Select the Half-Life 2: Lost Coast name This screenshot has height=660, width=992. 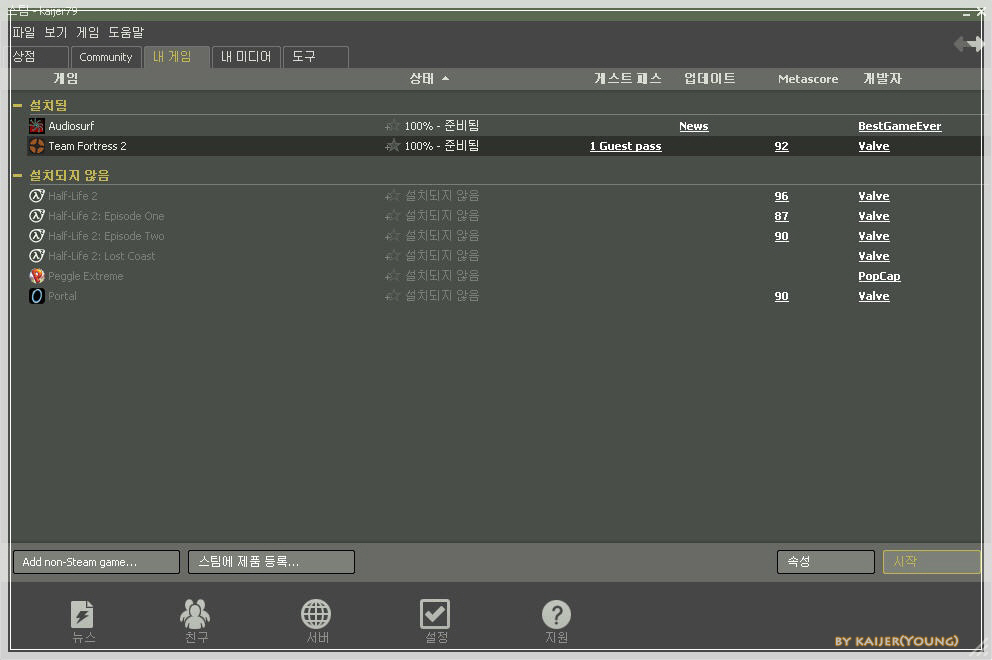coord(101,256)
